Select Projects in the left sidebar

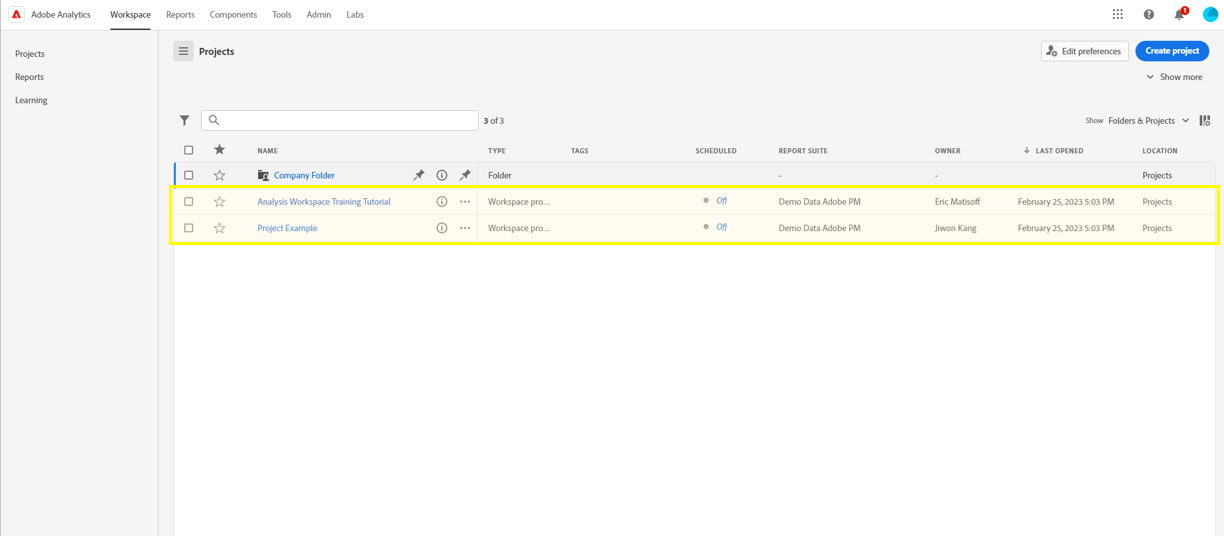tap(30, 54)
